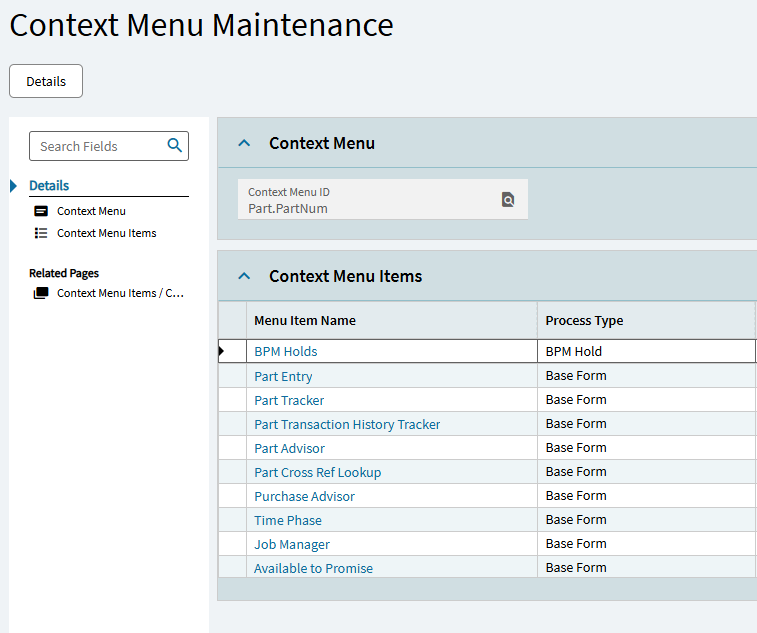Select Base Form cell in Time Phase row
This screenshot has height=633, width=757.
[646, 520]
